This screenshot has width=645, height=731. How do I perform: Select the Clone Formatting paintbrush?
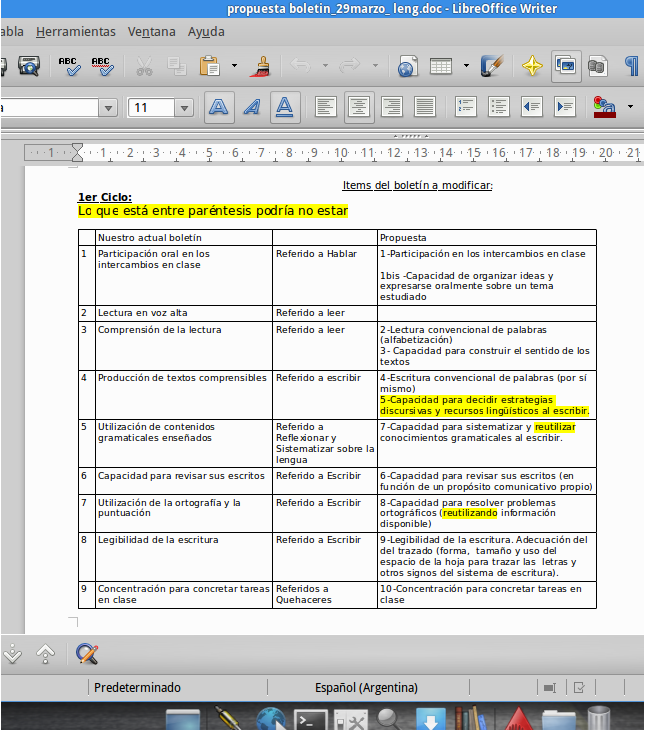(261, 66)
